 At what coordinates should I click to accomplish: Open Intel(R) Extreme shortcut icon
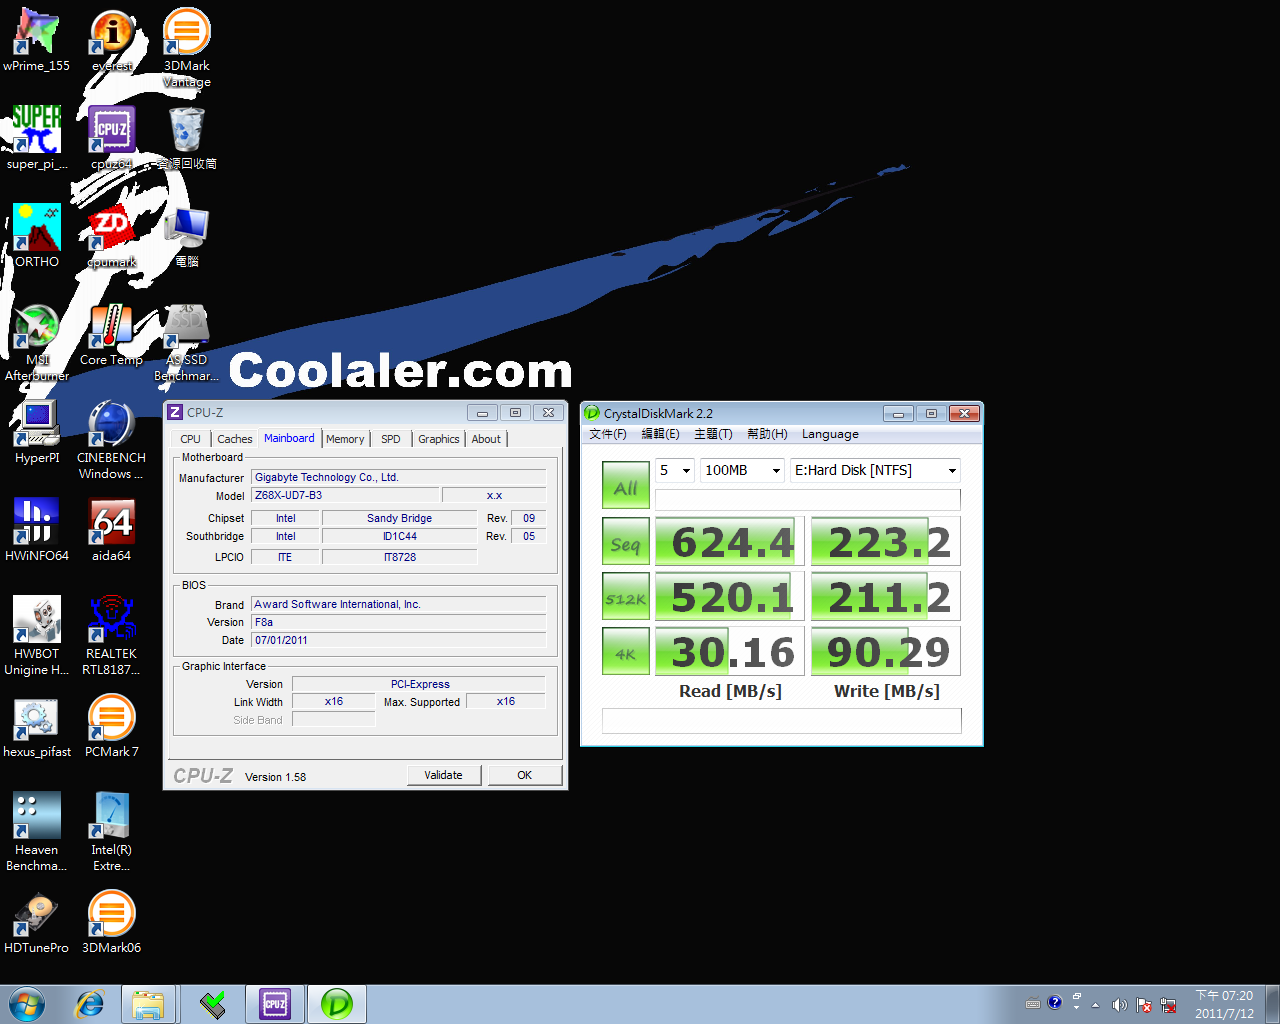coord(112,833)
